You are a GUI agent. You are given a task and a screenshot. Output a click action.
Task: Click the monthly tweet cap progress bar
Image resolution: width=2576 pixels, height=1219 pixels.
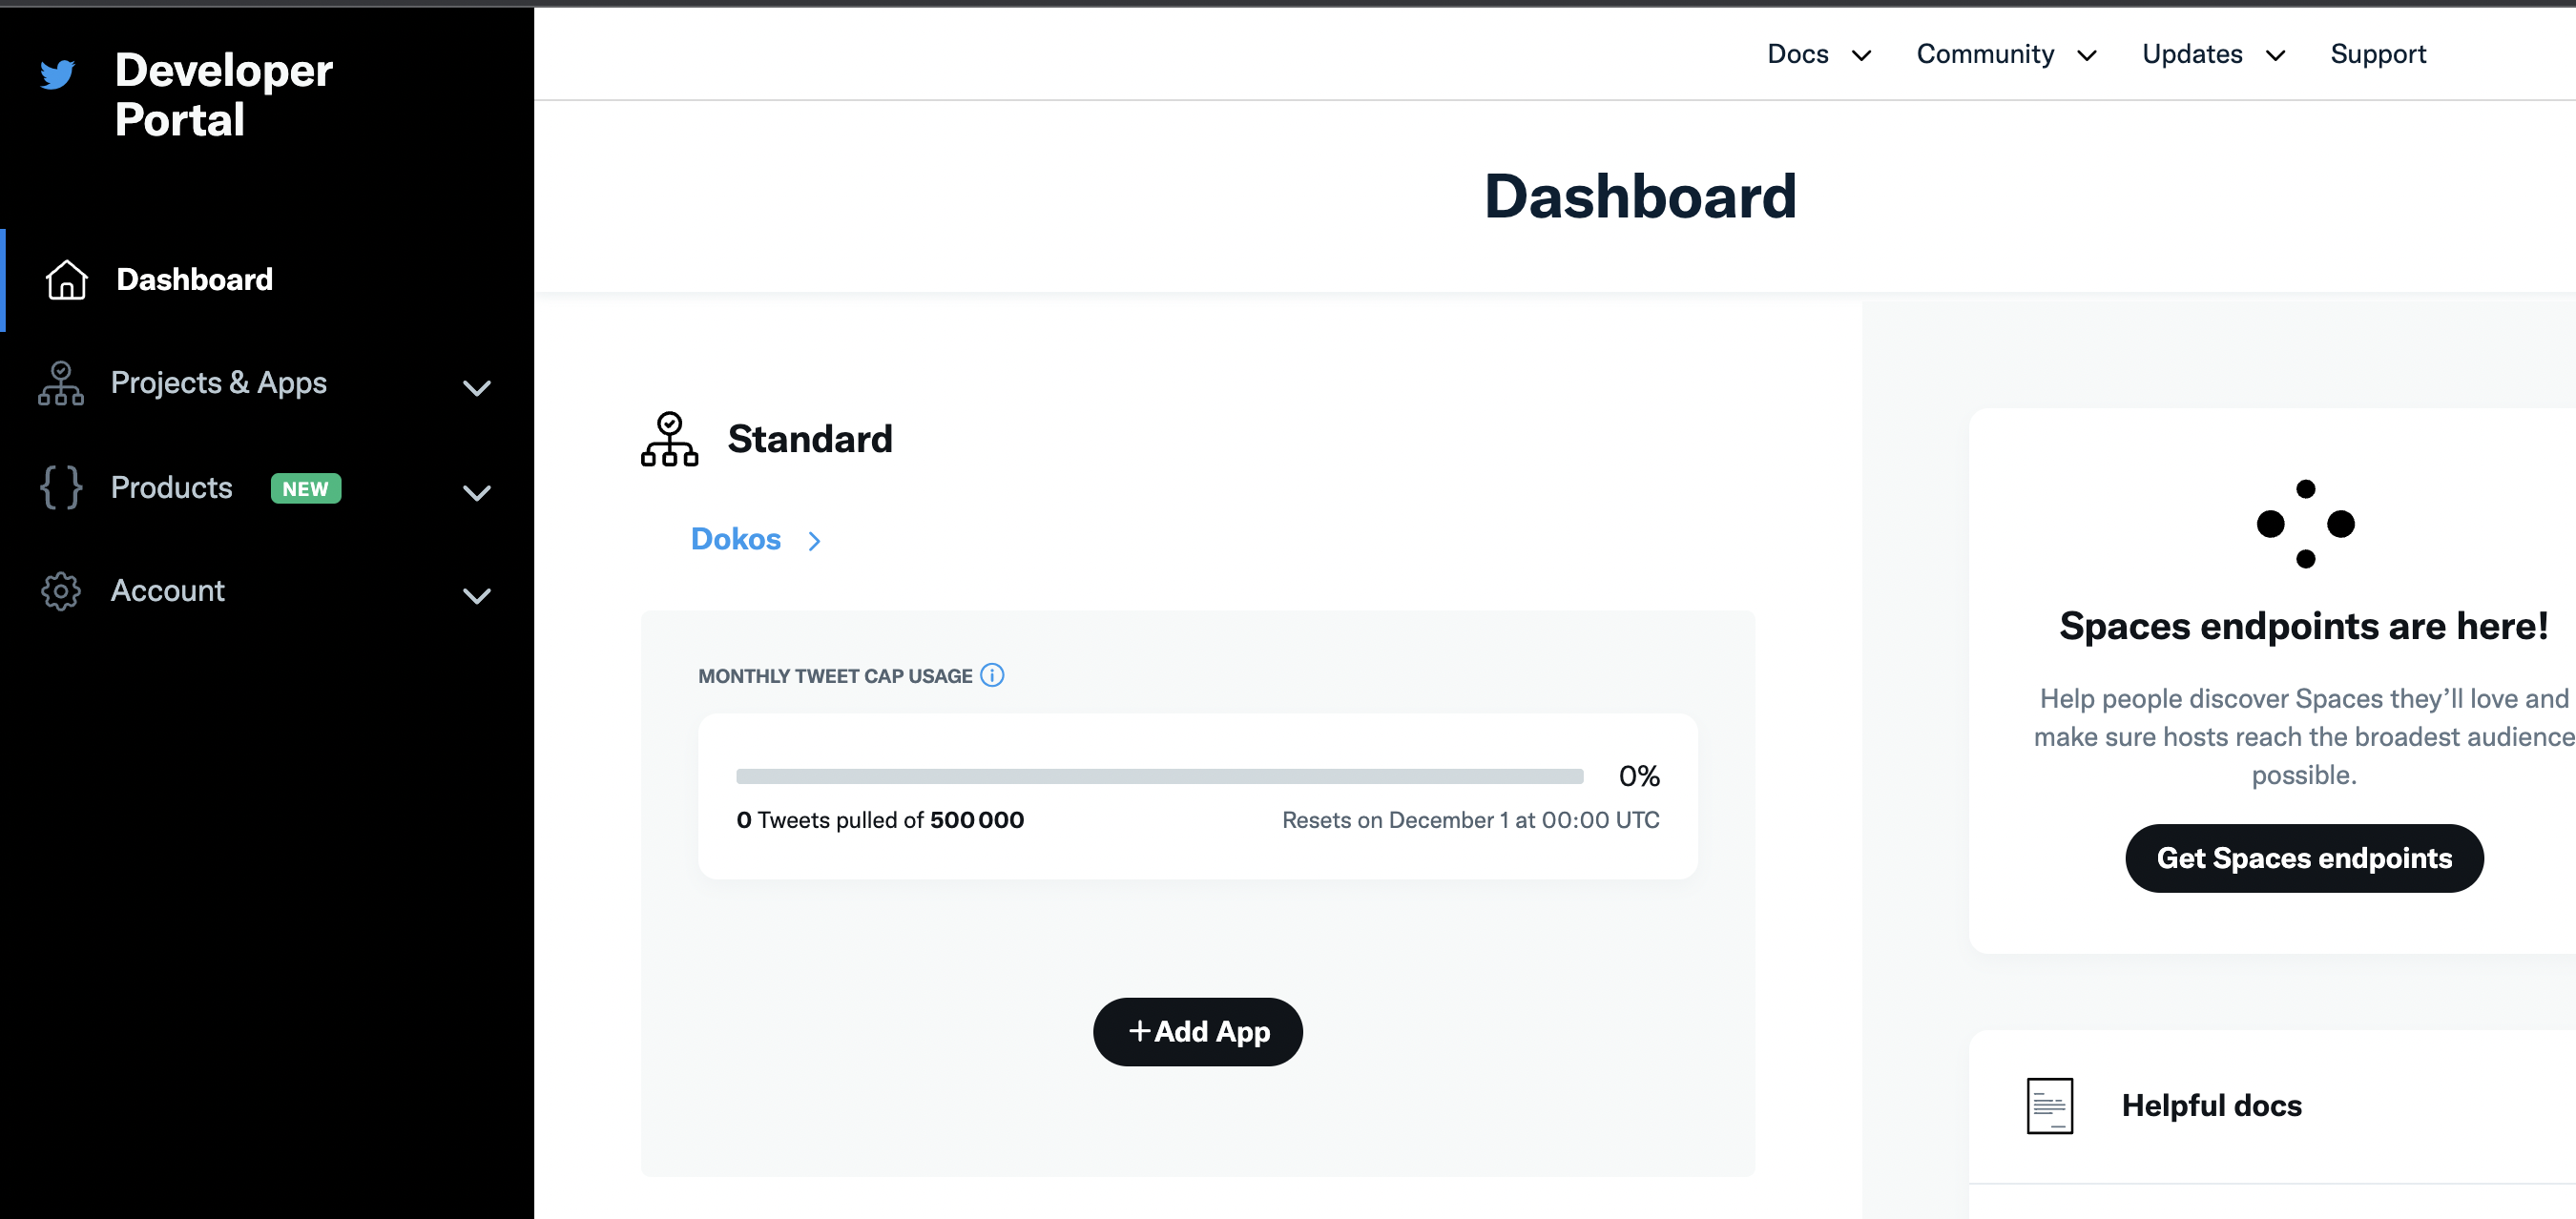tap(1160, 776)
